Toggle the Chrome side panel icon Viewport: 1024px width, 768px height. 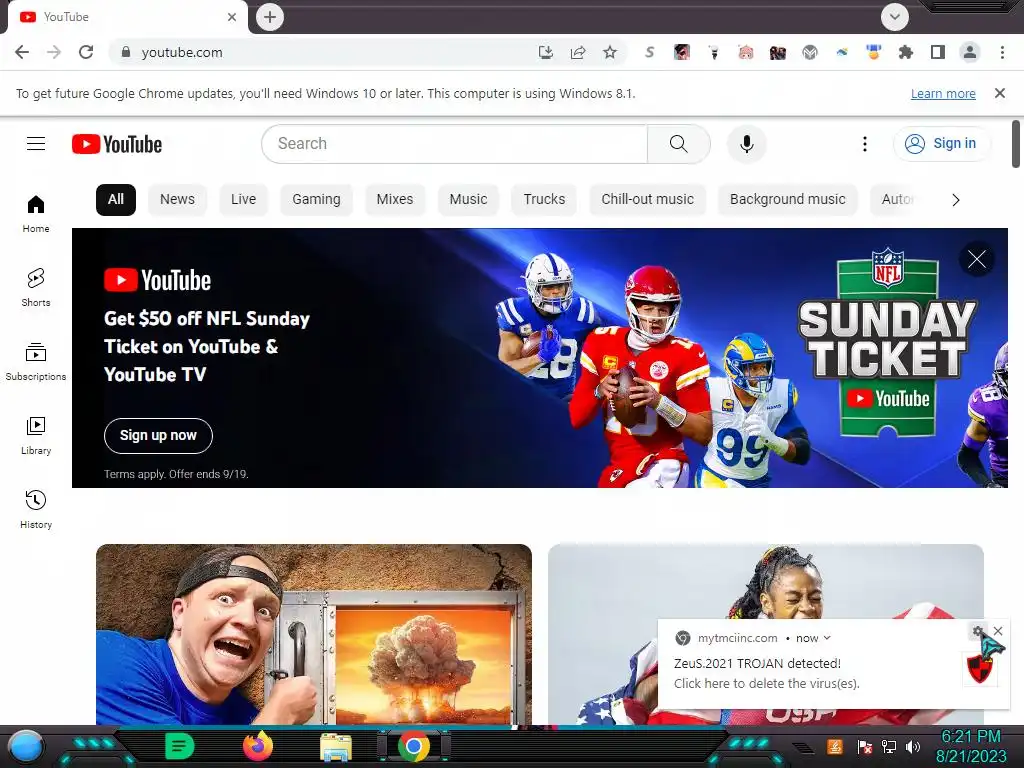pos(938,52)
